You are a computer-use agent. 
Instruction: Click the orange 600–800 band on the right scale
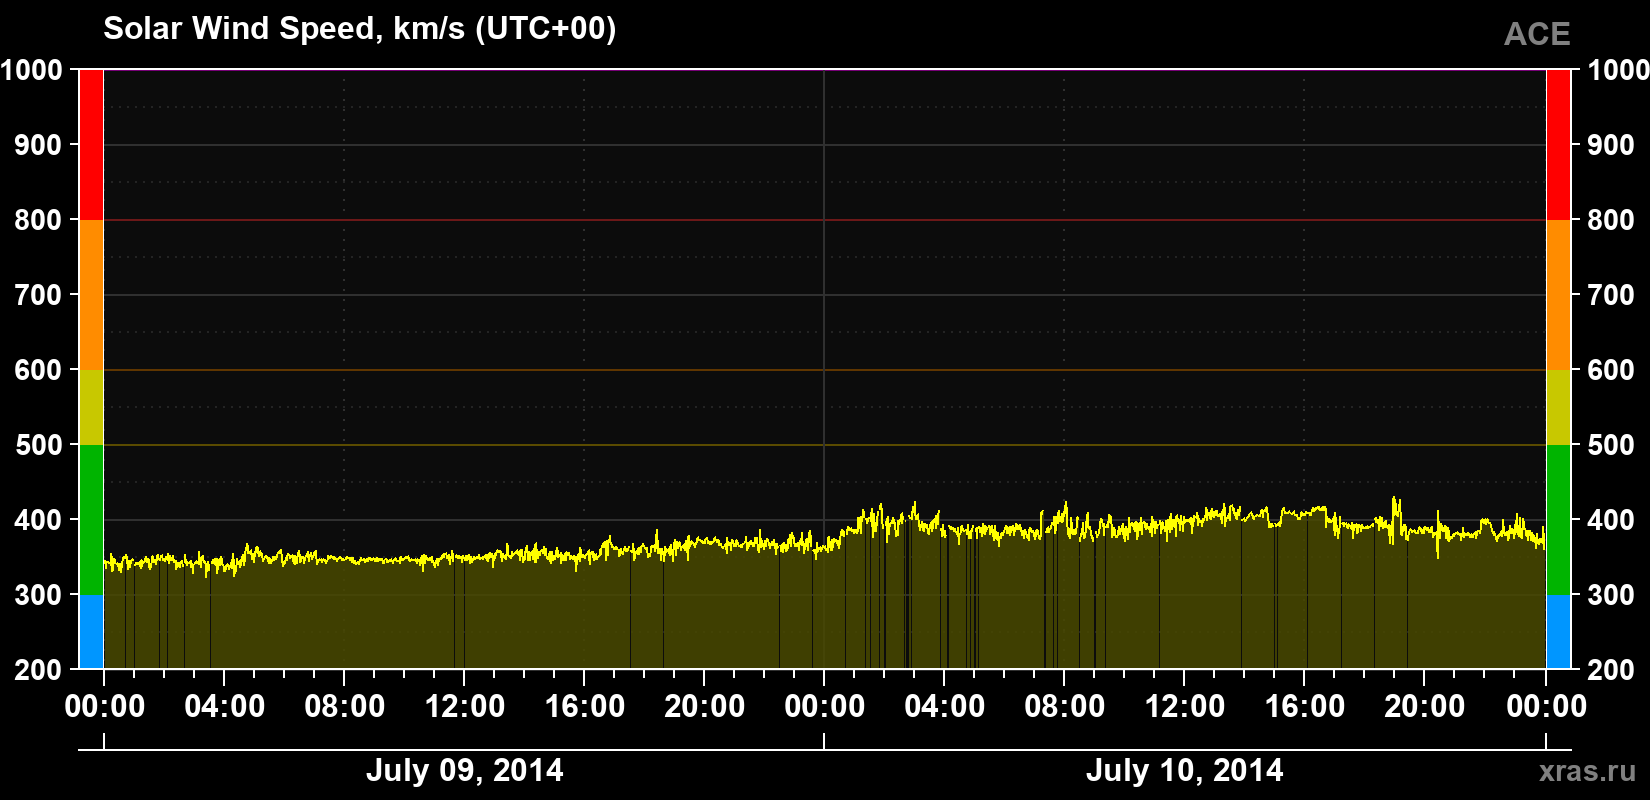pyautogui.click(x=1558, y=295)
